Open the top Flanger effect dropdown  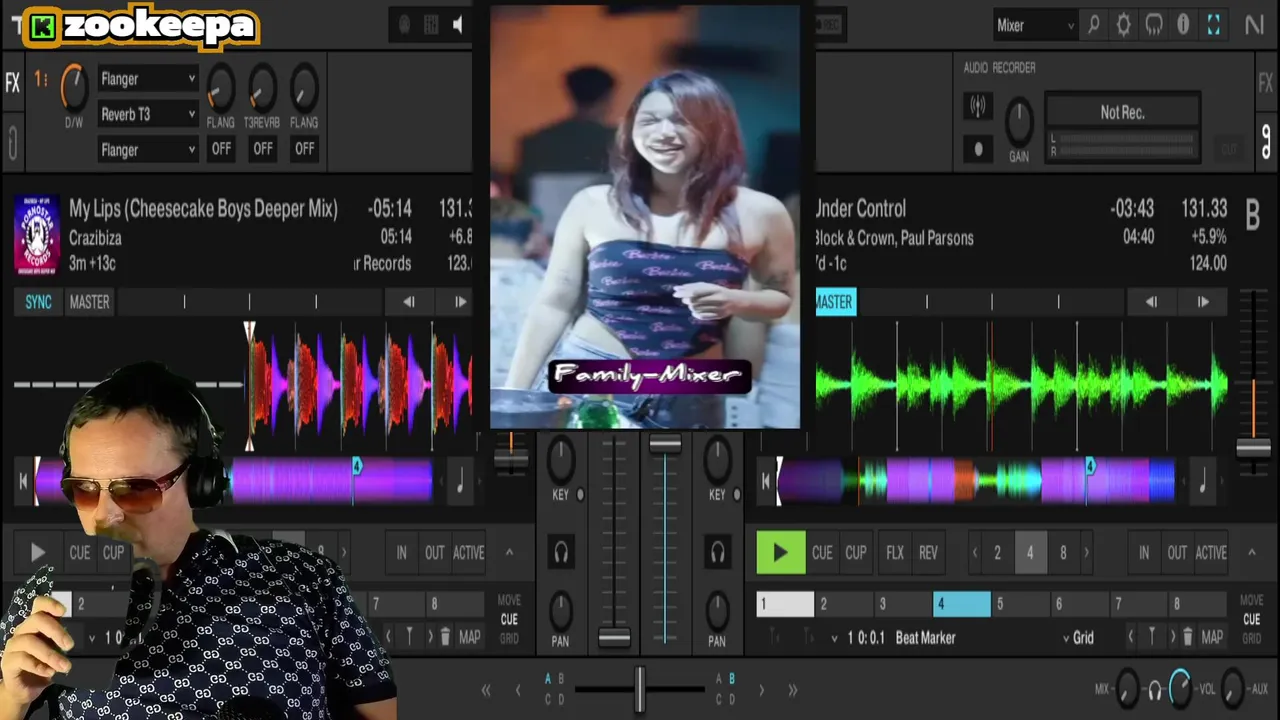coord(147,79)
